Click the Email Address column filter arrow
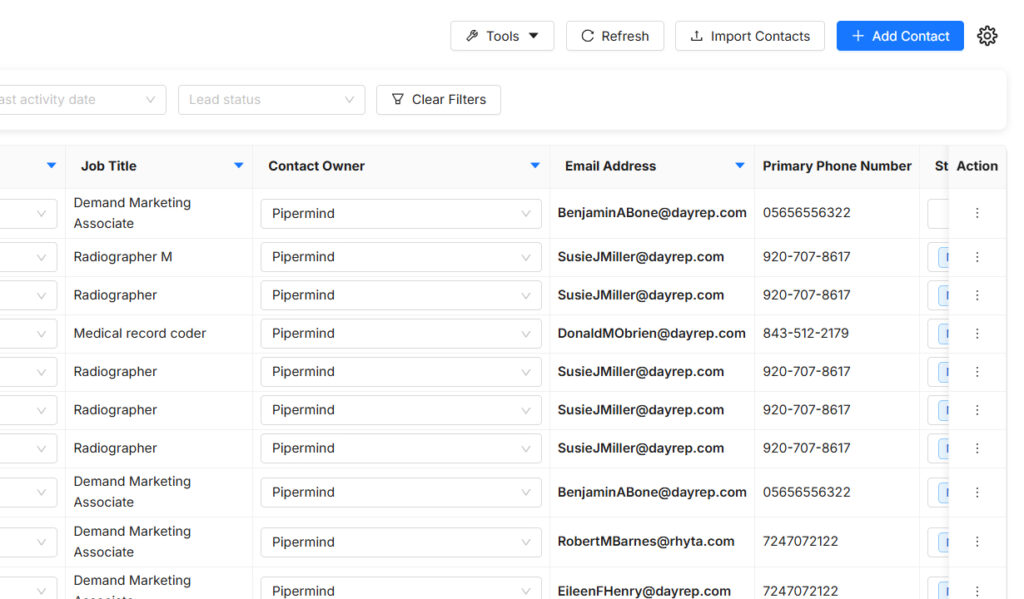The height and width of the screenshot is (599, 1024). coord(740,166)
